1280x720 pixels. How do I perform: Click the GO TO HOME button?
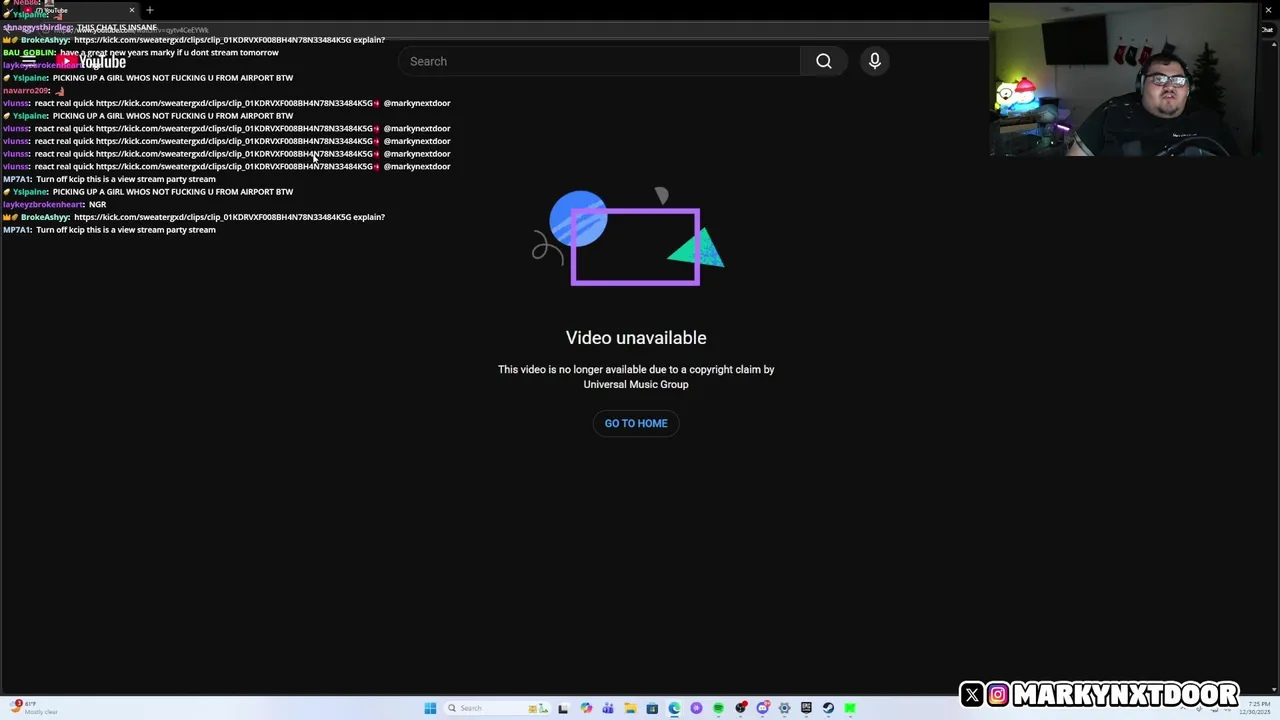[x=636, y=423]
